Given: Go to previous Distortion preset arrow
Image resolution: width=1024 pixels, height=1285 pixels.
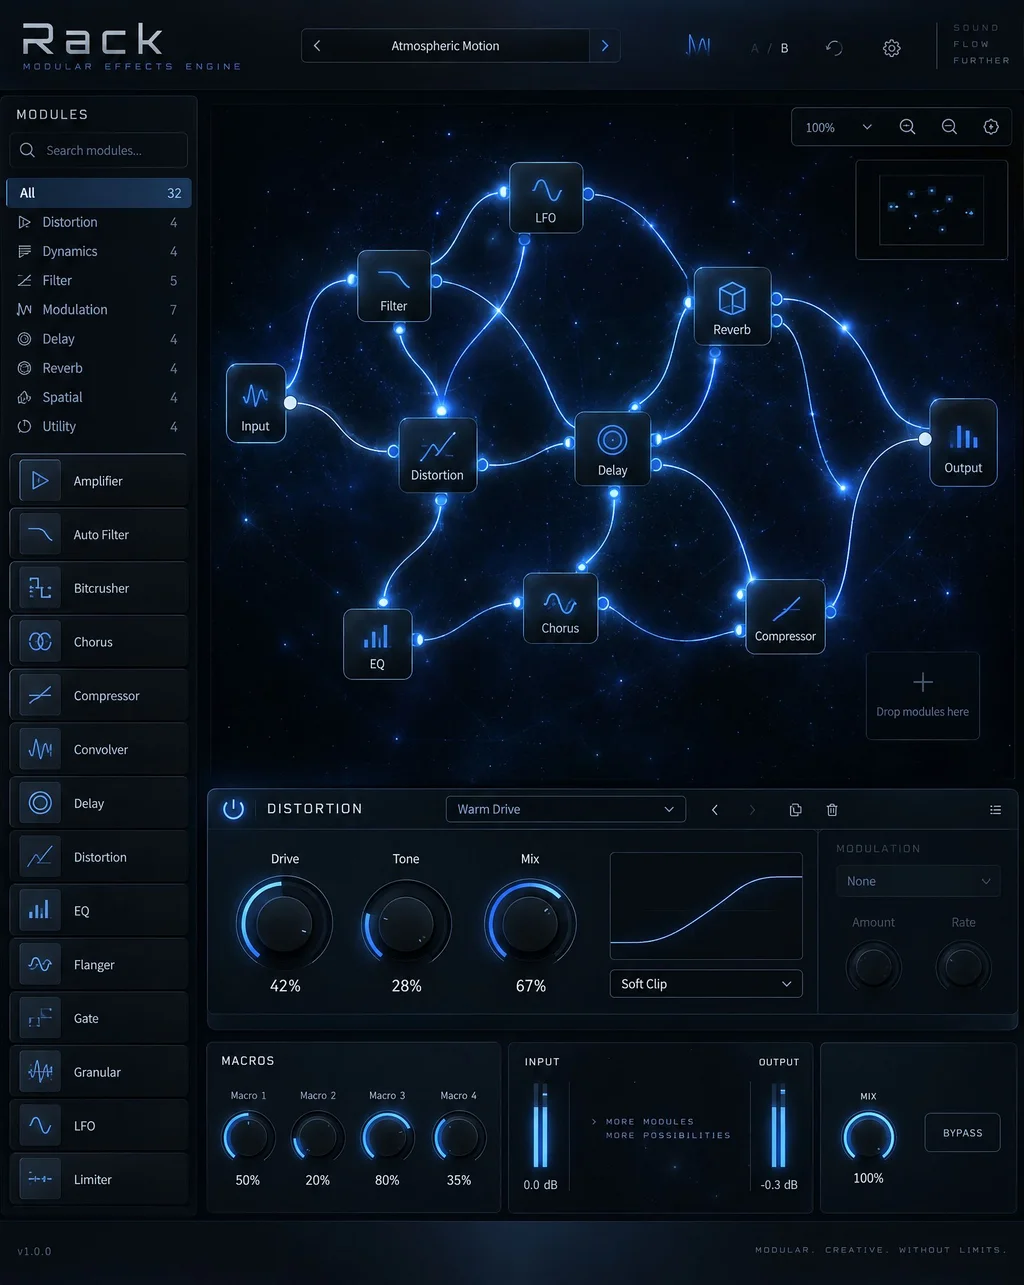Looking at the screenshot, I should 714,810.
